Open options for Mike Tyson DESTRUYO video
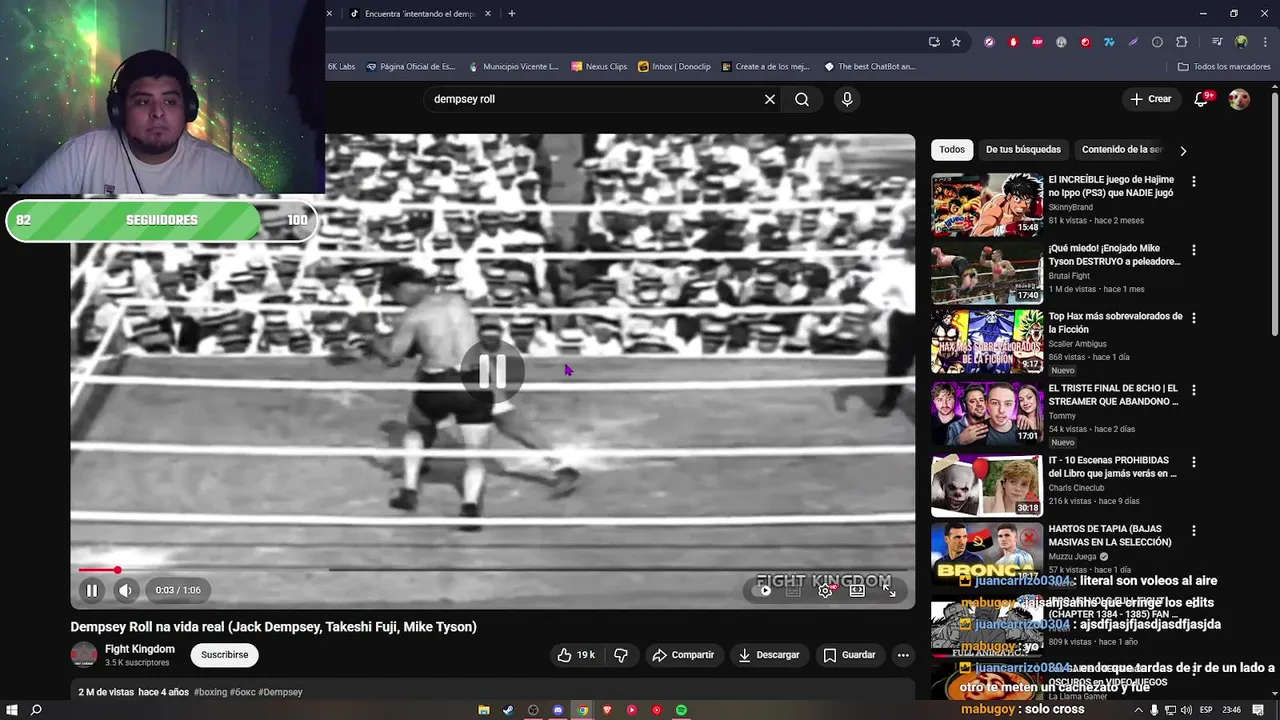The height and width of the screenshot is (720, 1280). tap(1193, 250)
